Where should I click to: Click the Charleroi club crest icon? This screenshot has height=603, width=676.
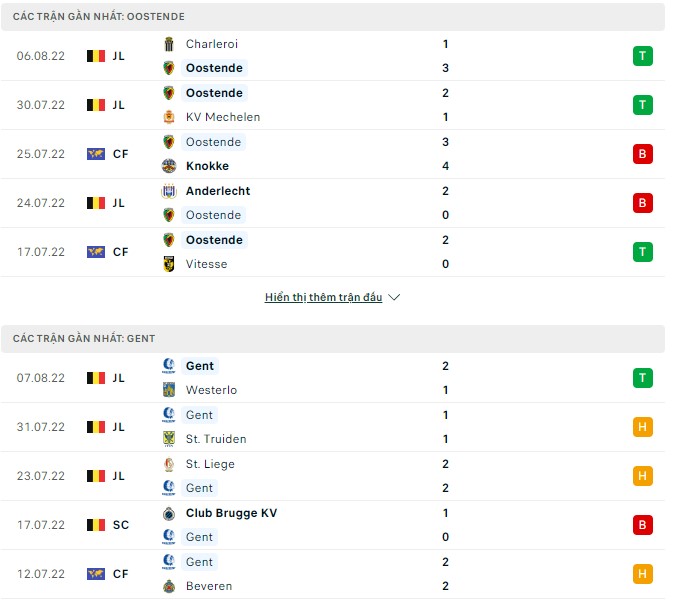click(168, 44)
